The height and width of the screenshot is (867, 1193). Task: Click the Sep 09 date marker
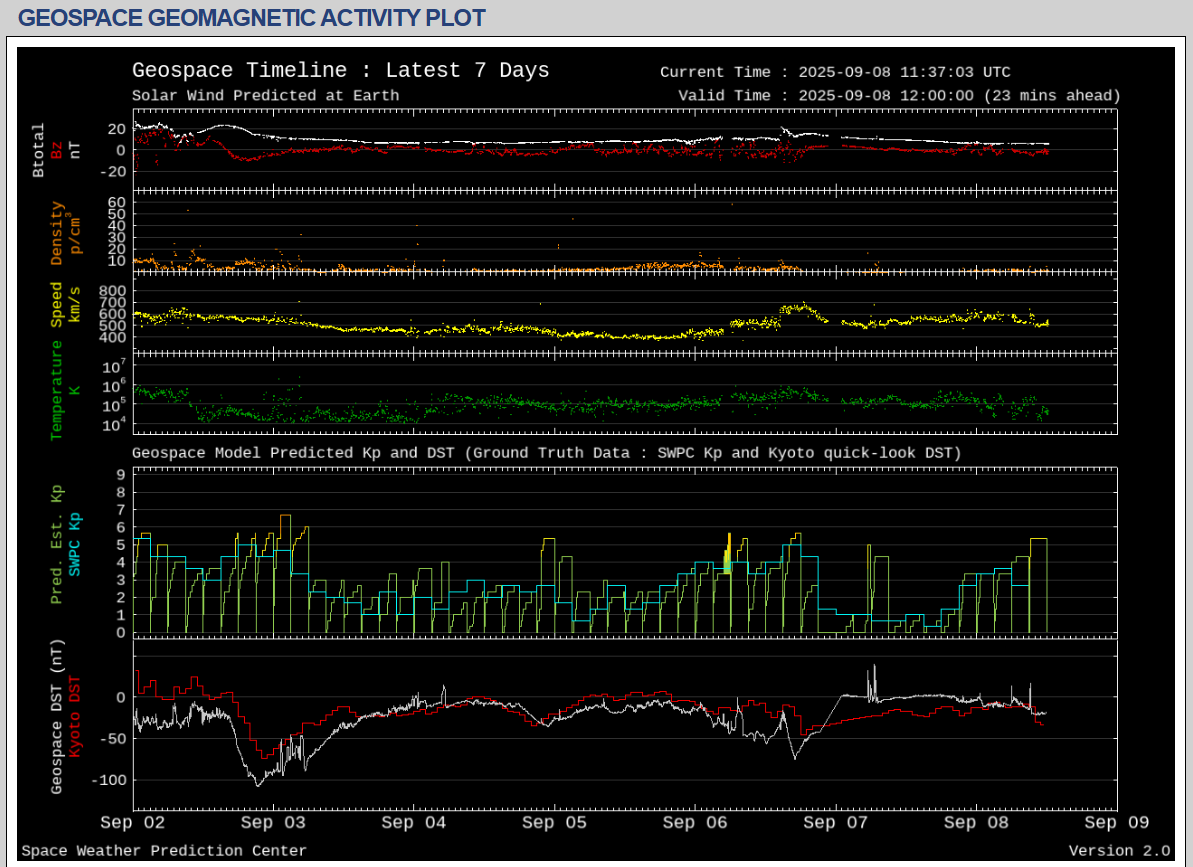pyautogui.click(x=1116, y=823)
